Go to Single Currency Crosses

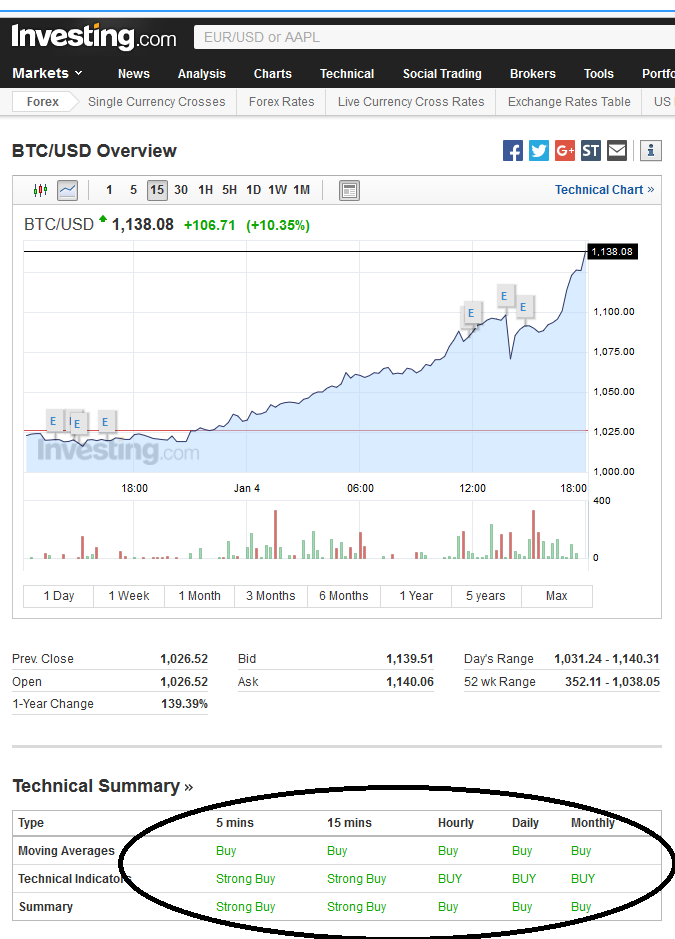(156, 101)
